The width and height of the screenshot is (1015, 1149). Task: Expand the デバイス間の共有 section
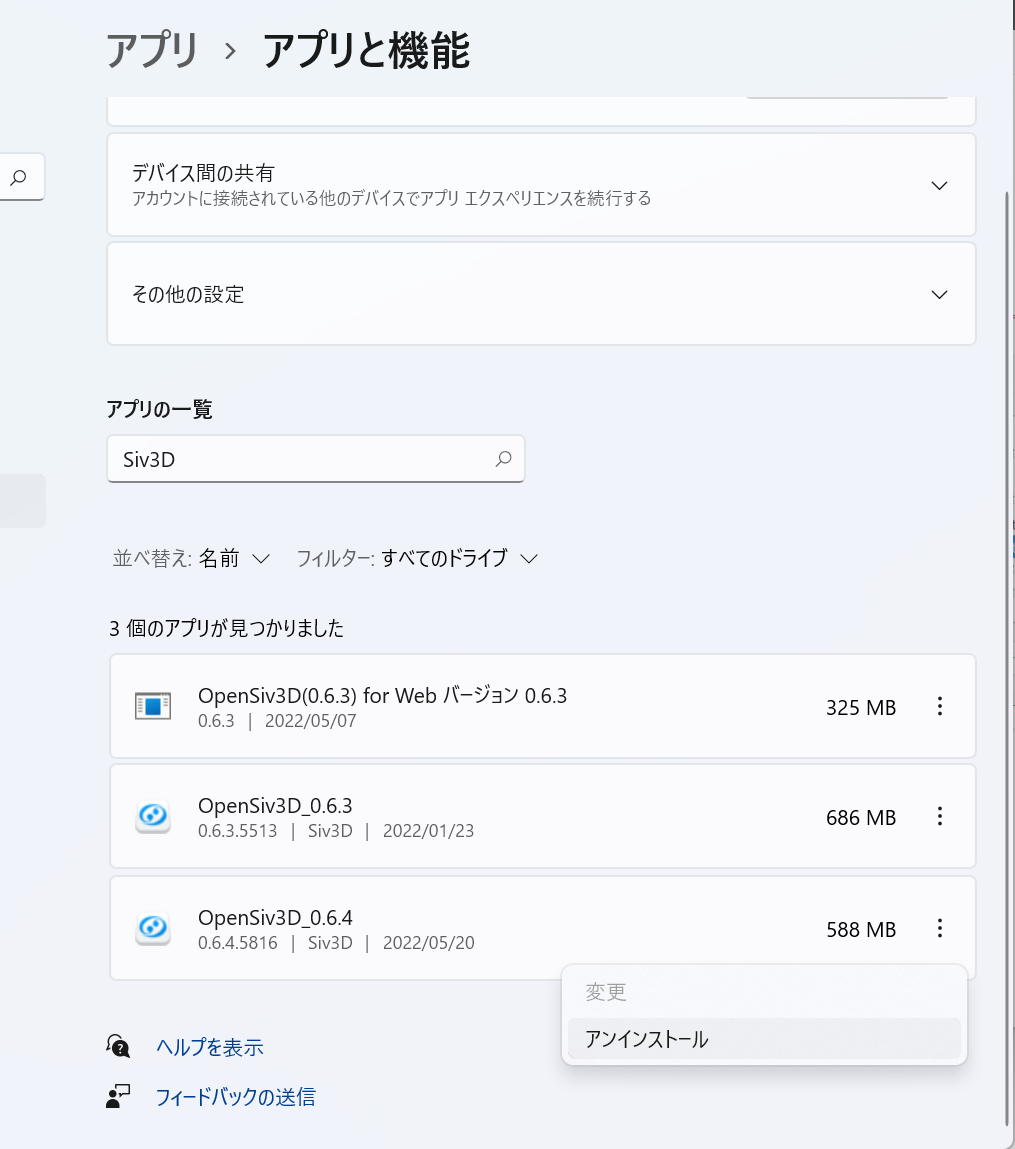tap(938, 186)
